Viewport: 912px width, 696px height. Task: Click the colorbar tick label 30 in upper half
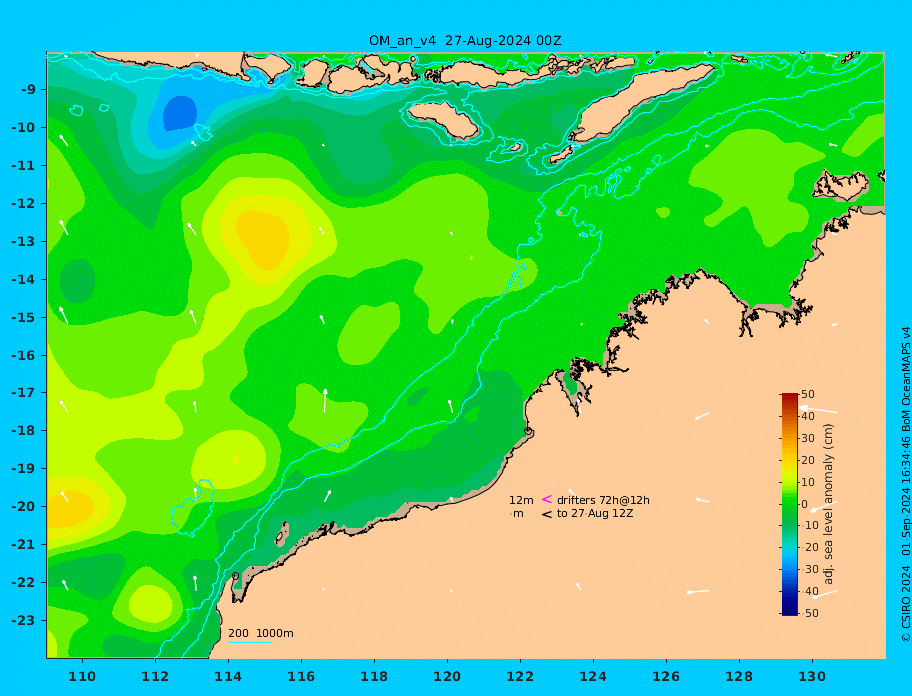click(808, 438)
